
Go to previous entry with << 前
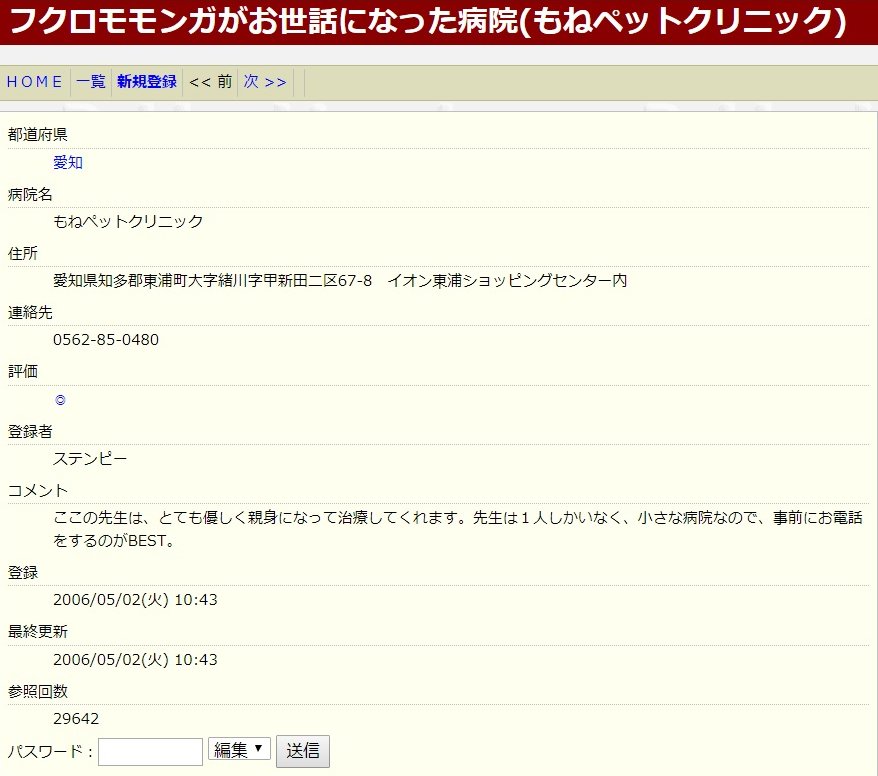(x=210, y=82)
